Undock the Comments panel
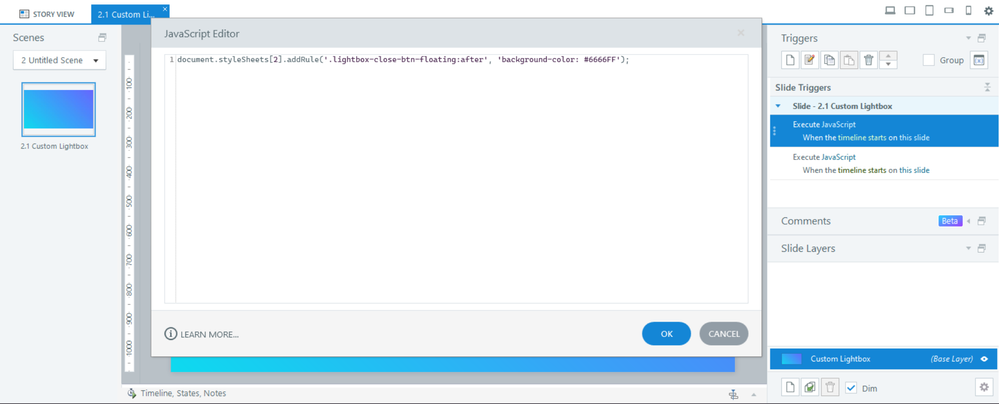The image size is (999, 404). pyautogui.click(x=982, y=221)
